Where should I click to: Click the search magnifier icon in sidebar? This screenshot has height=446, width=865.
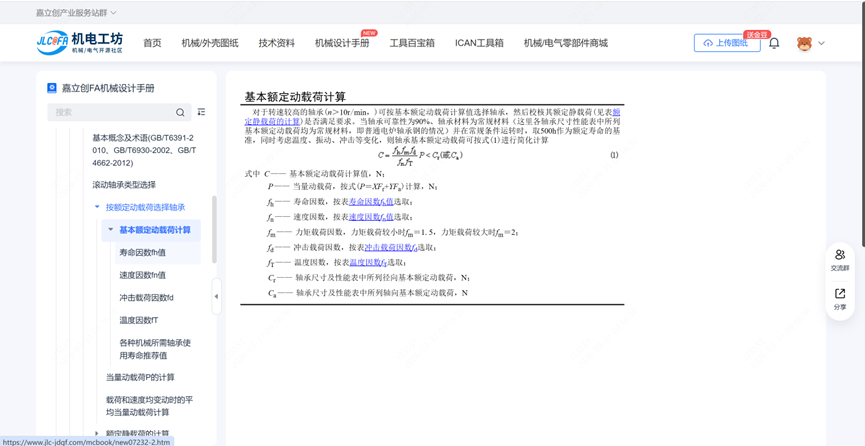point(180,113)
